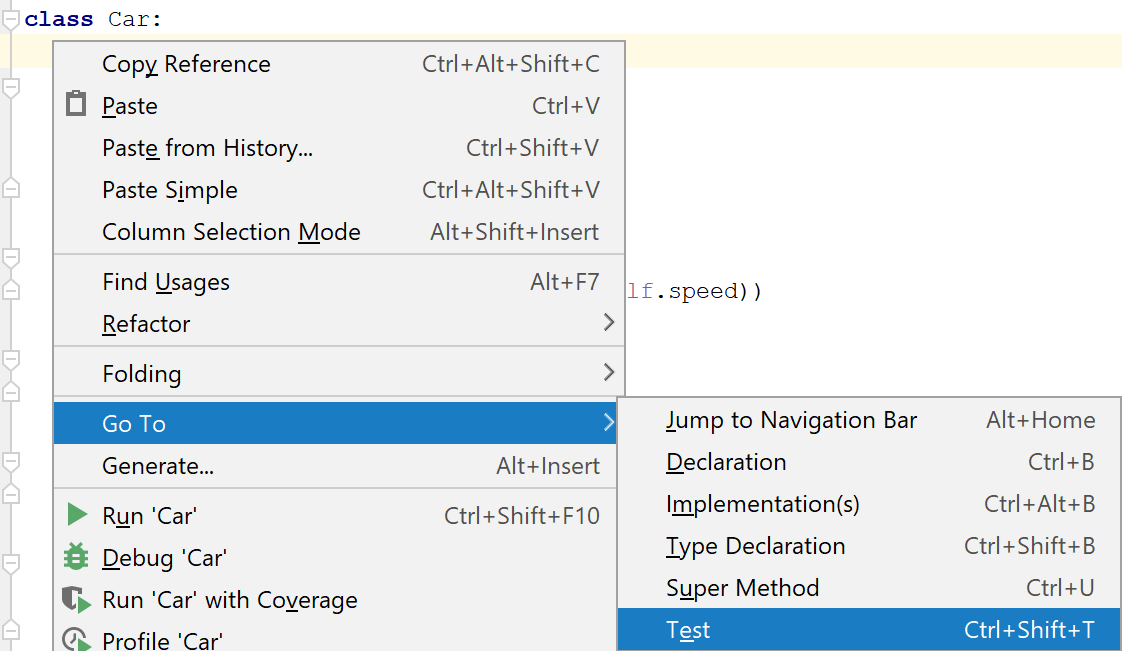Open the Refactor submenu arrow
The height and width of the screenshot is (651, 1122).
click(x=608, y=323)
